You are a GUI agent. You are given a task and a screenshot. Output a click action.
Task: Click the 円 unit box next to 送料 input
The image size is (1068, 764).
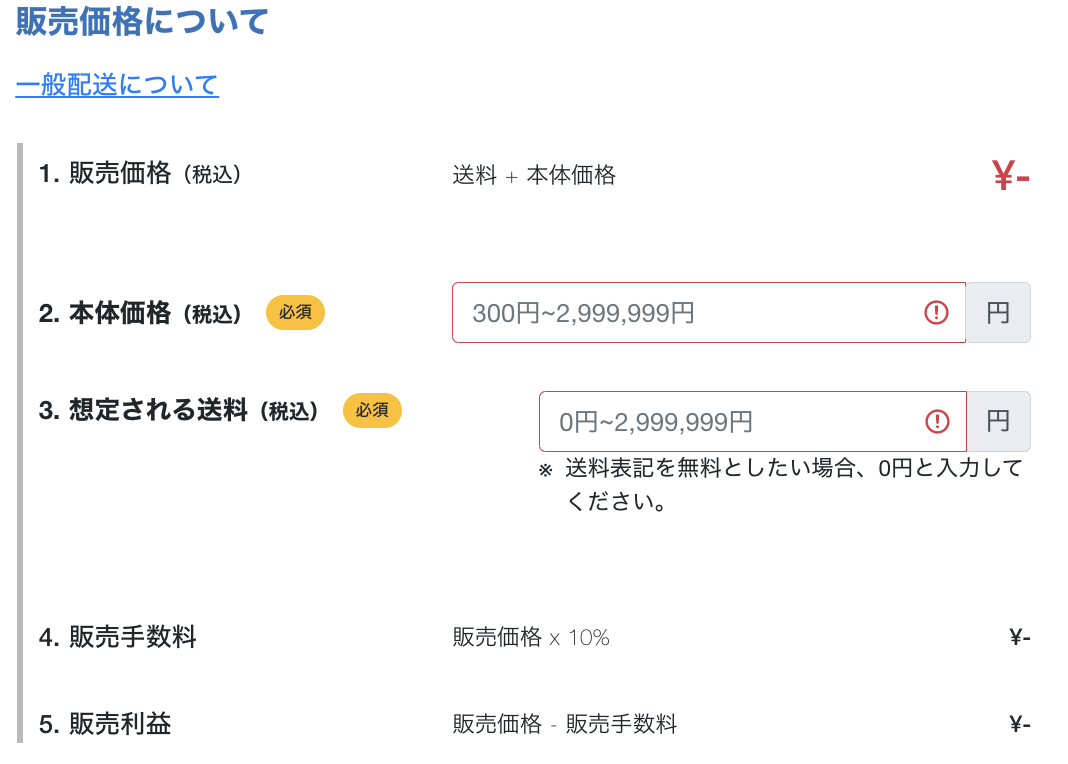[998, 421]
